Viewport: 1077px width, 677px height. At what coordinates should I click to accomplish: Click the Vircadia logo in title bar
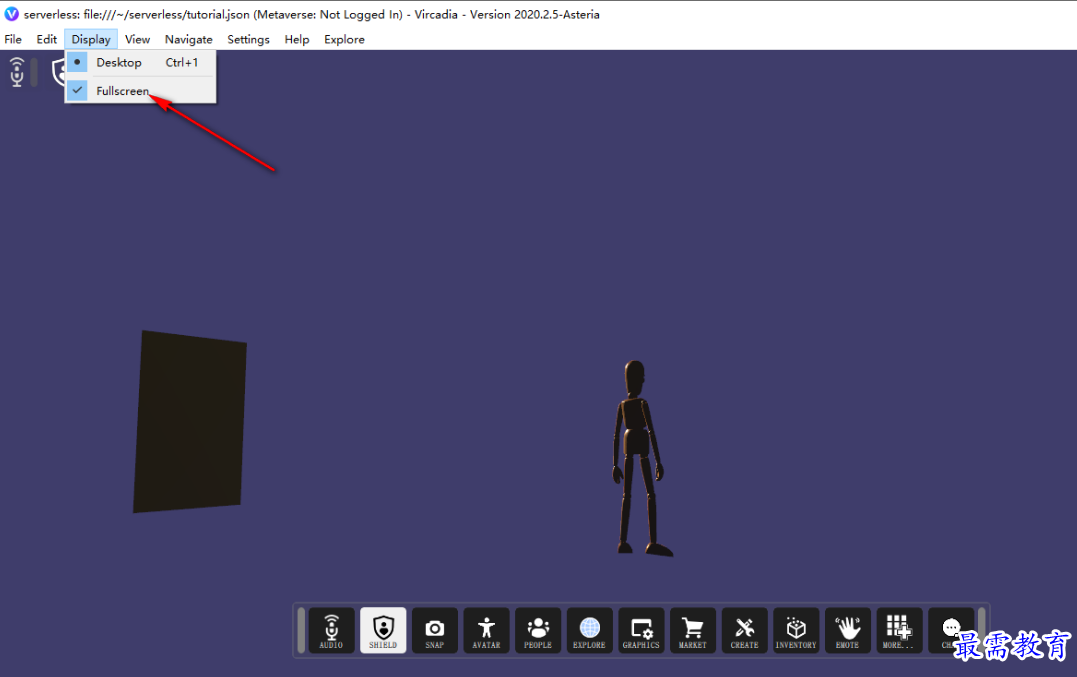[x=12, y=14]
